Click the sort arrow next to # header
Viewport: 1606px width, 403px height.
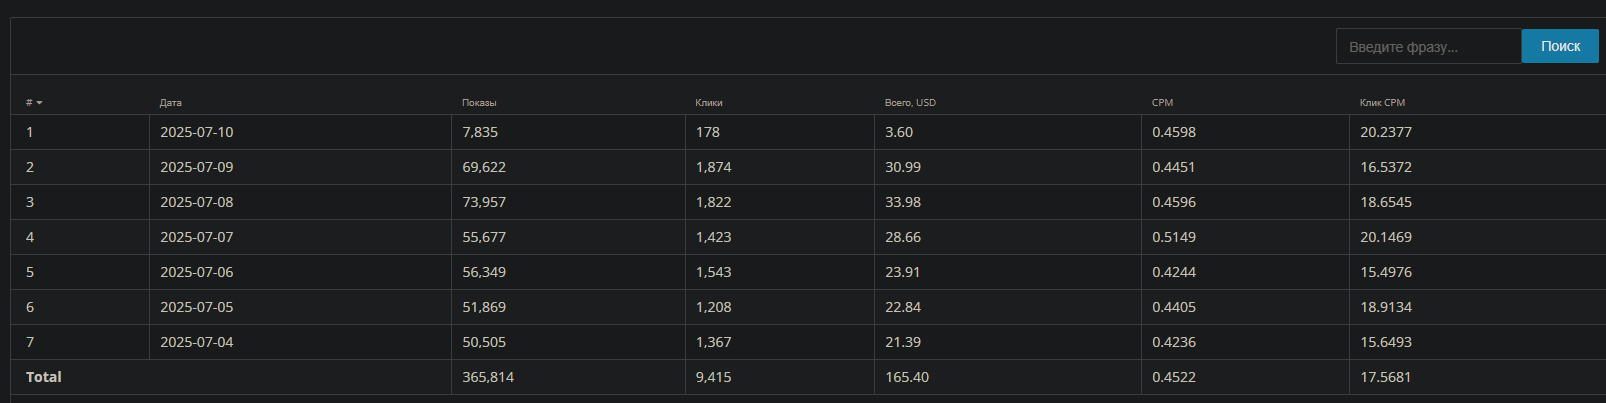[x=39, y=103]
